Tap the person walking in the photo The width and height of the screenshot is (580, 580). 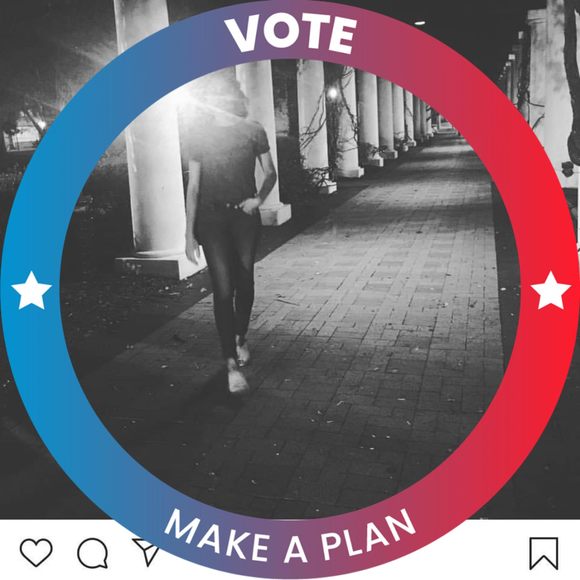coord(231,237)
